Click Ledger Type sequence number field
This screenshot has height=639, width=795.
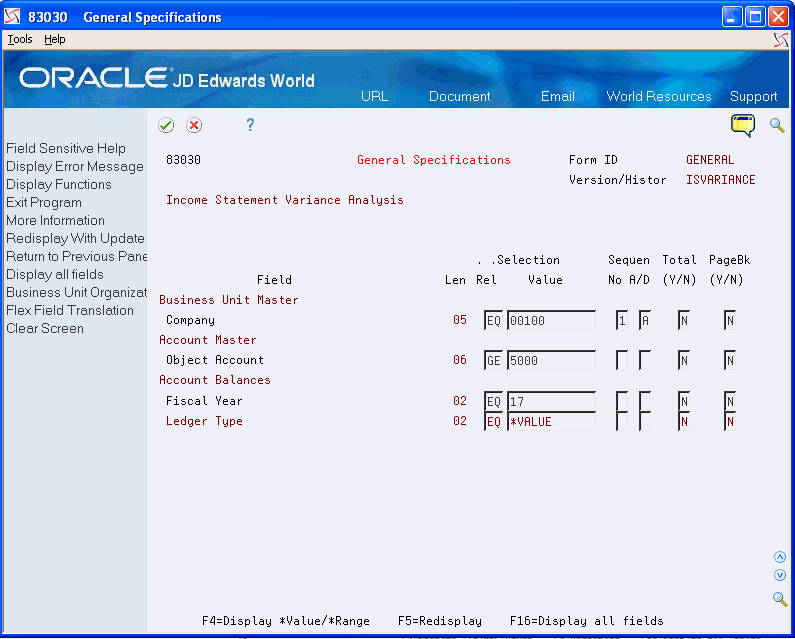pos(622,421)
